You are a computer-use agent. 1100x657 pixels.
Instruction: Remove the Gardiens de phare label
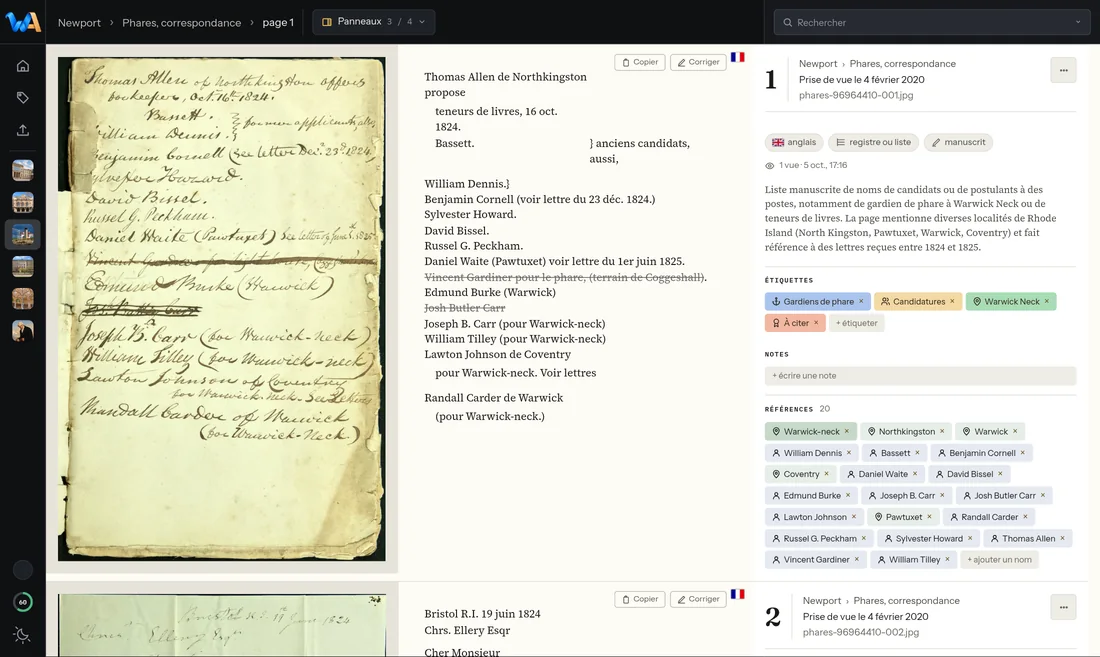pos(861,302)
